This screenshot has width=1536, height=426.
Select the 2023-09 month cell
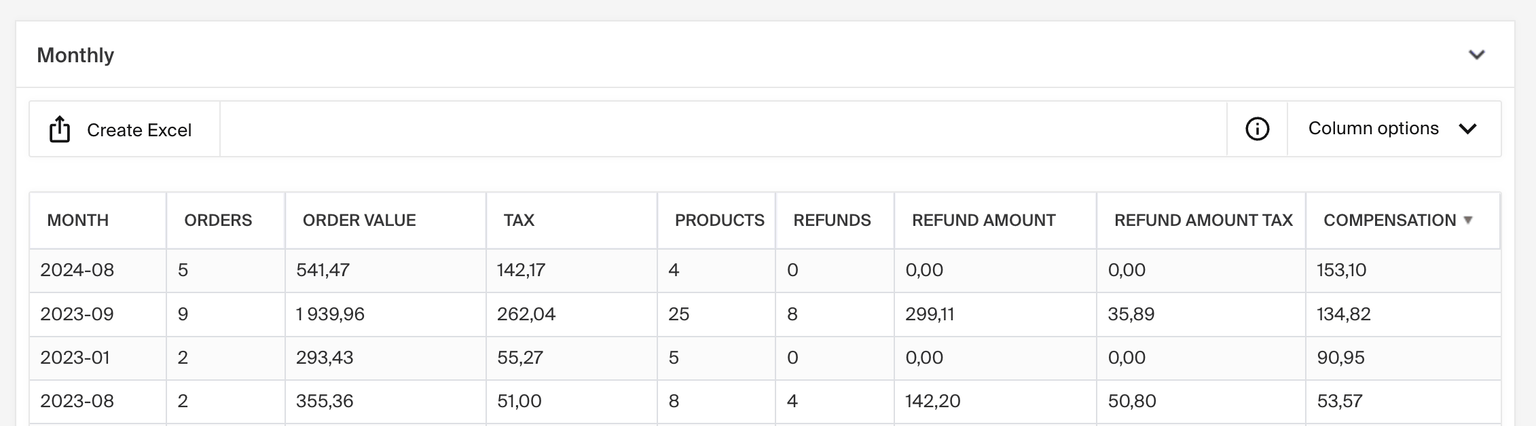pyautogui.click(x=77, y=314)
